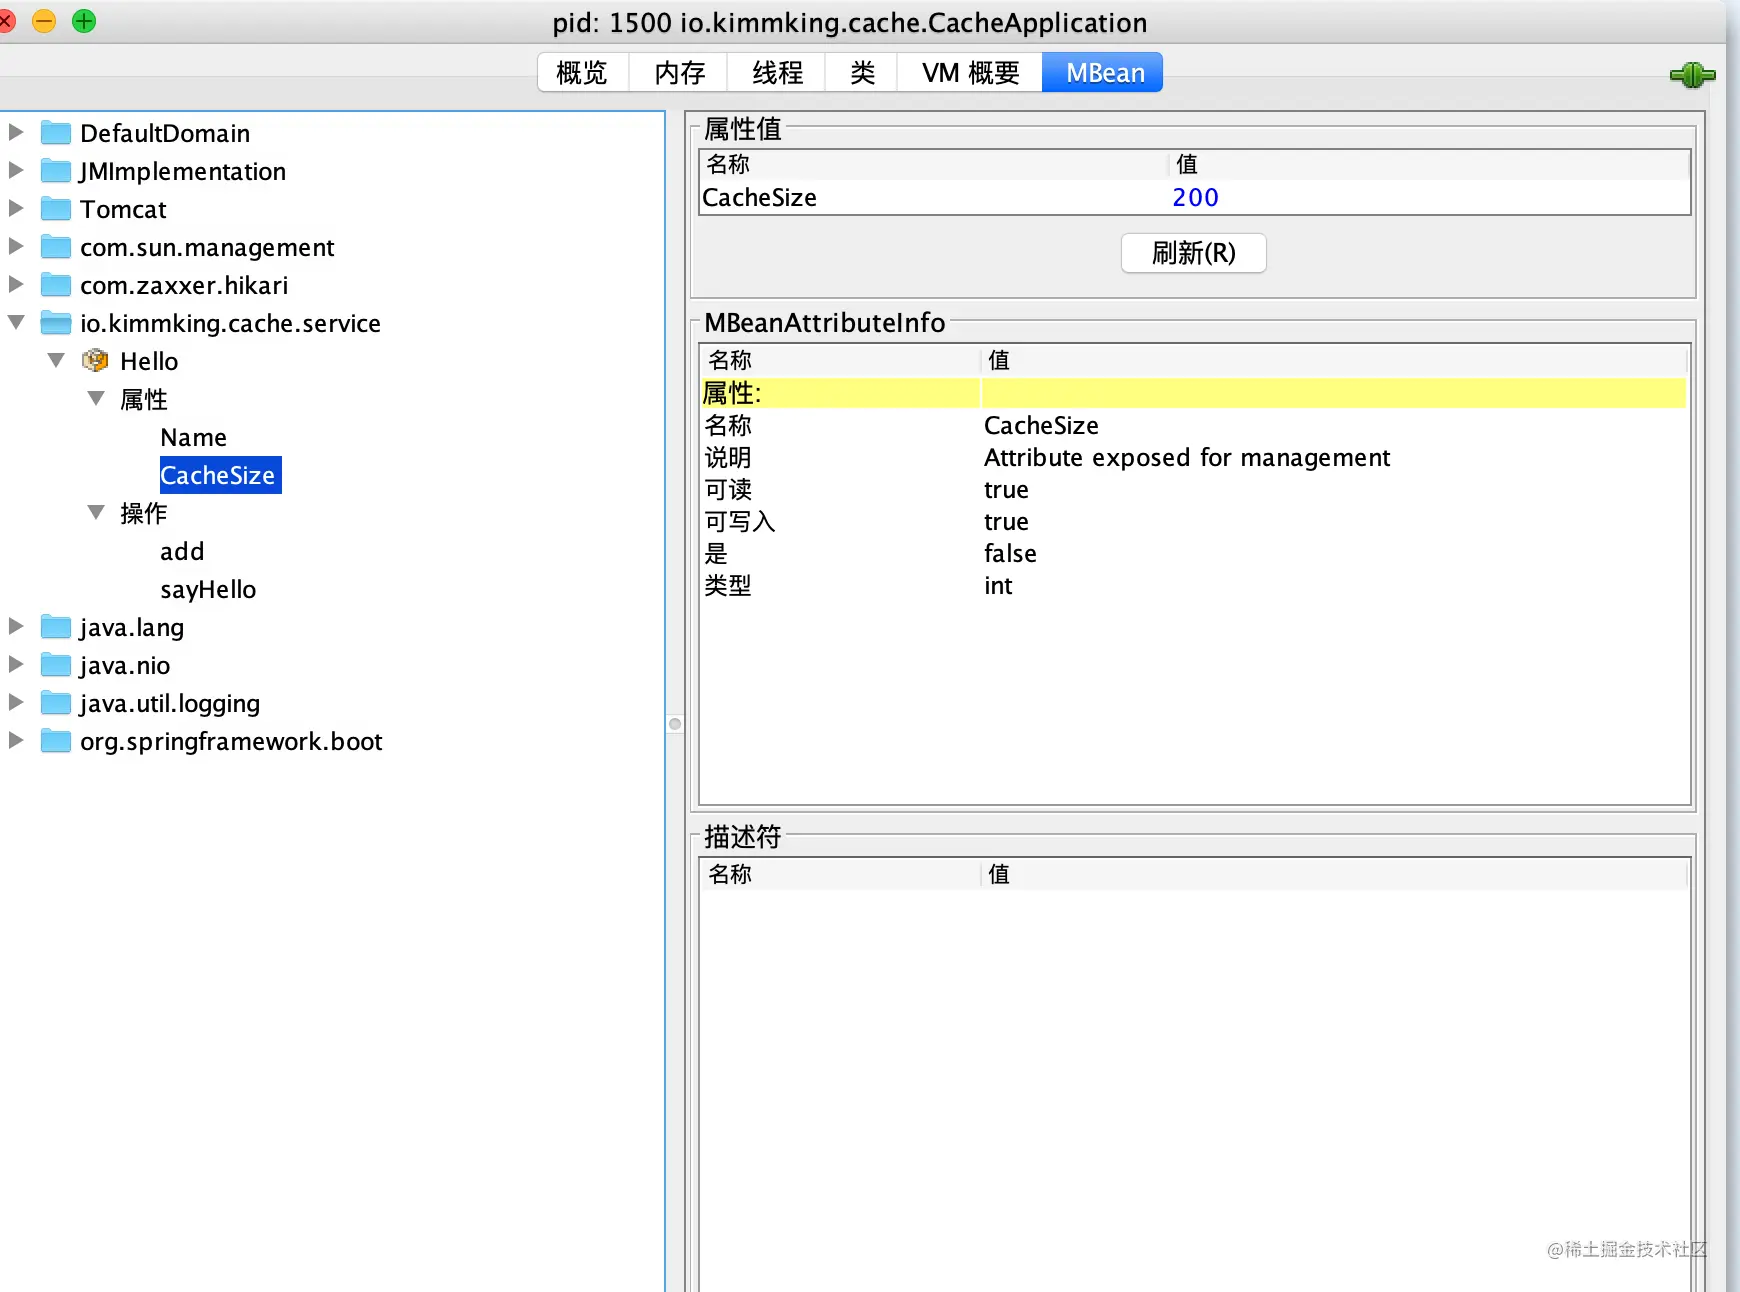Image resolution: width=1740 pixels, height=1292 pixels.
Task: Click the 刷新(R) refresh button
Action: point(1193,253)
